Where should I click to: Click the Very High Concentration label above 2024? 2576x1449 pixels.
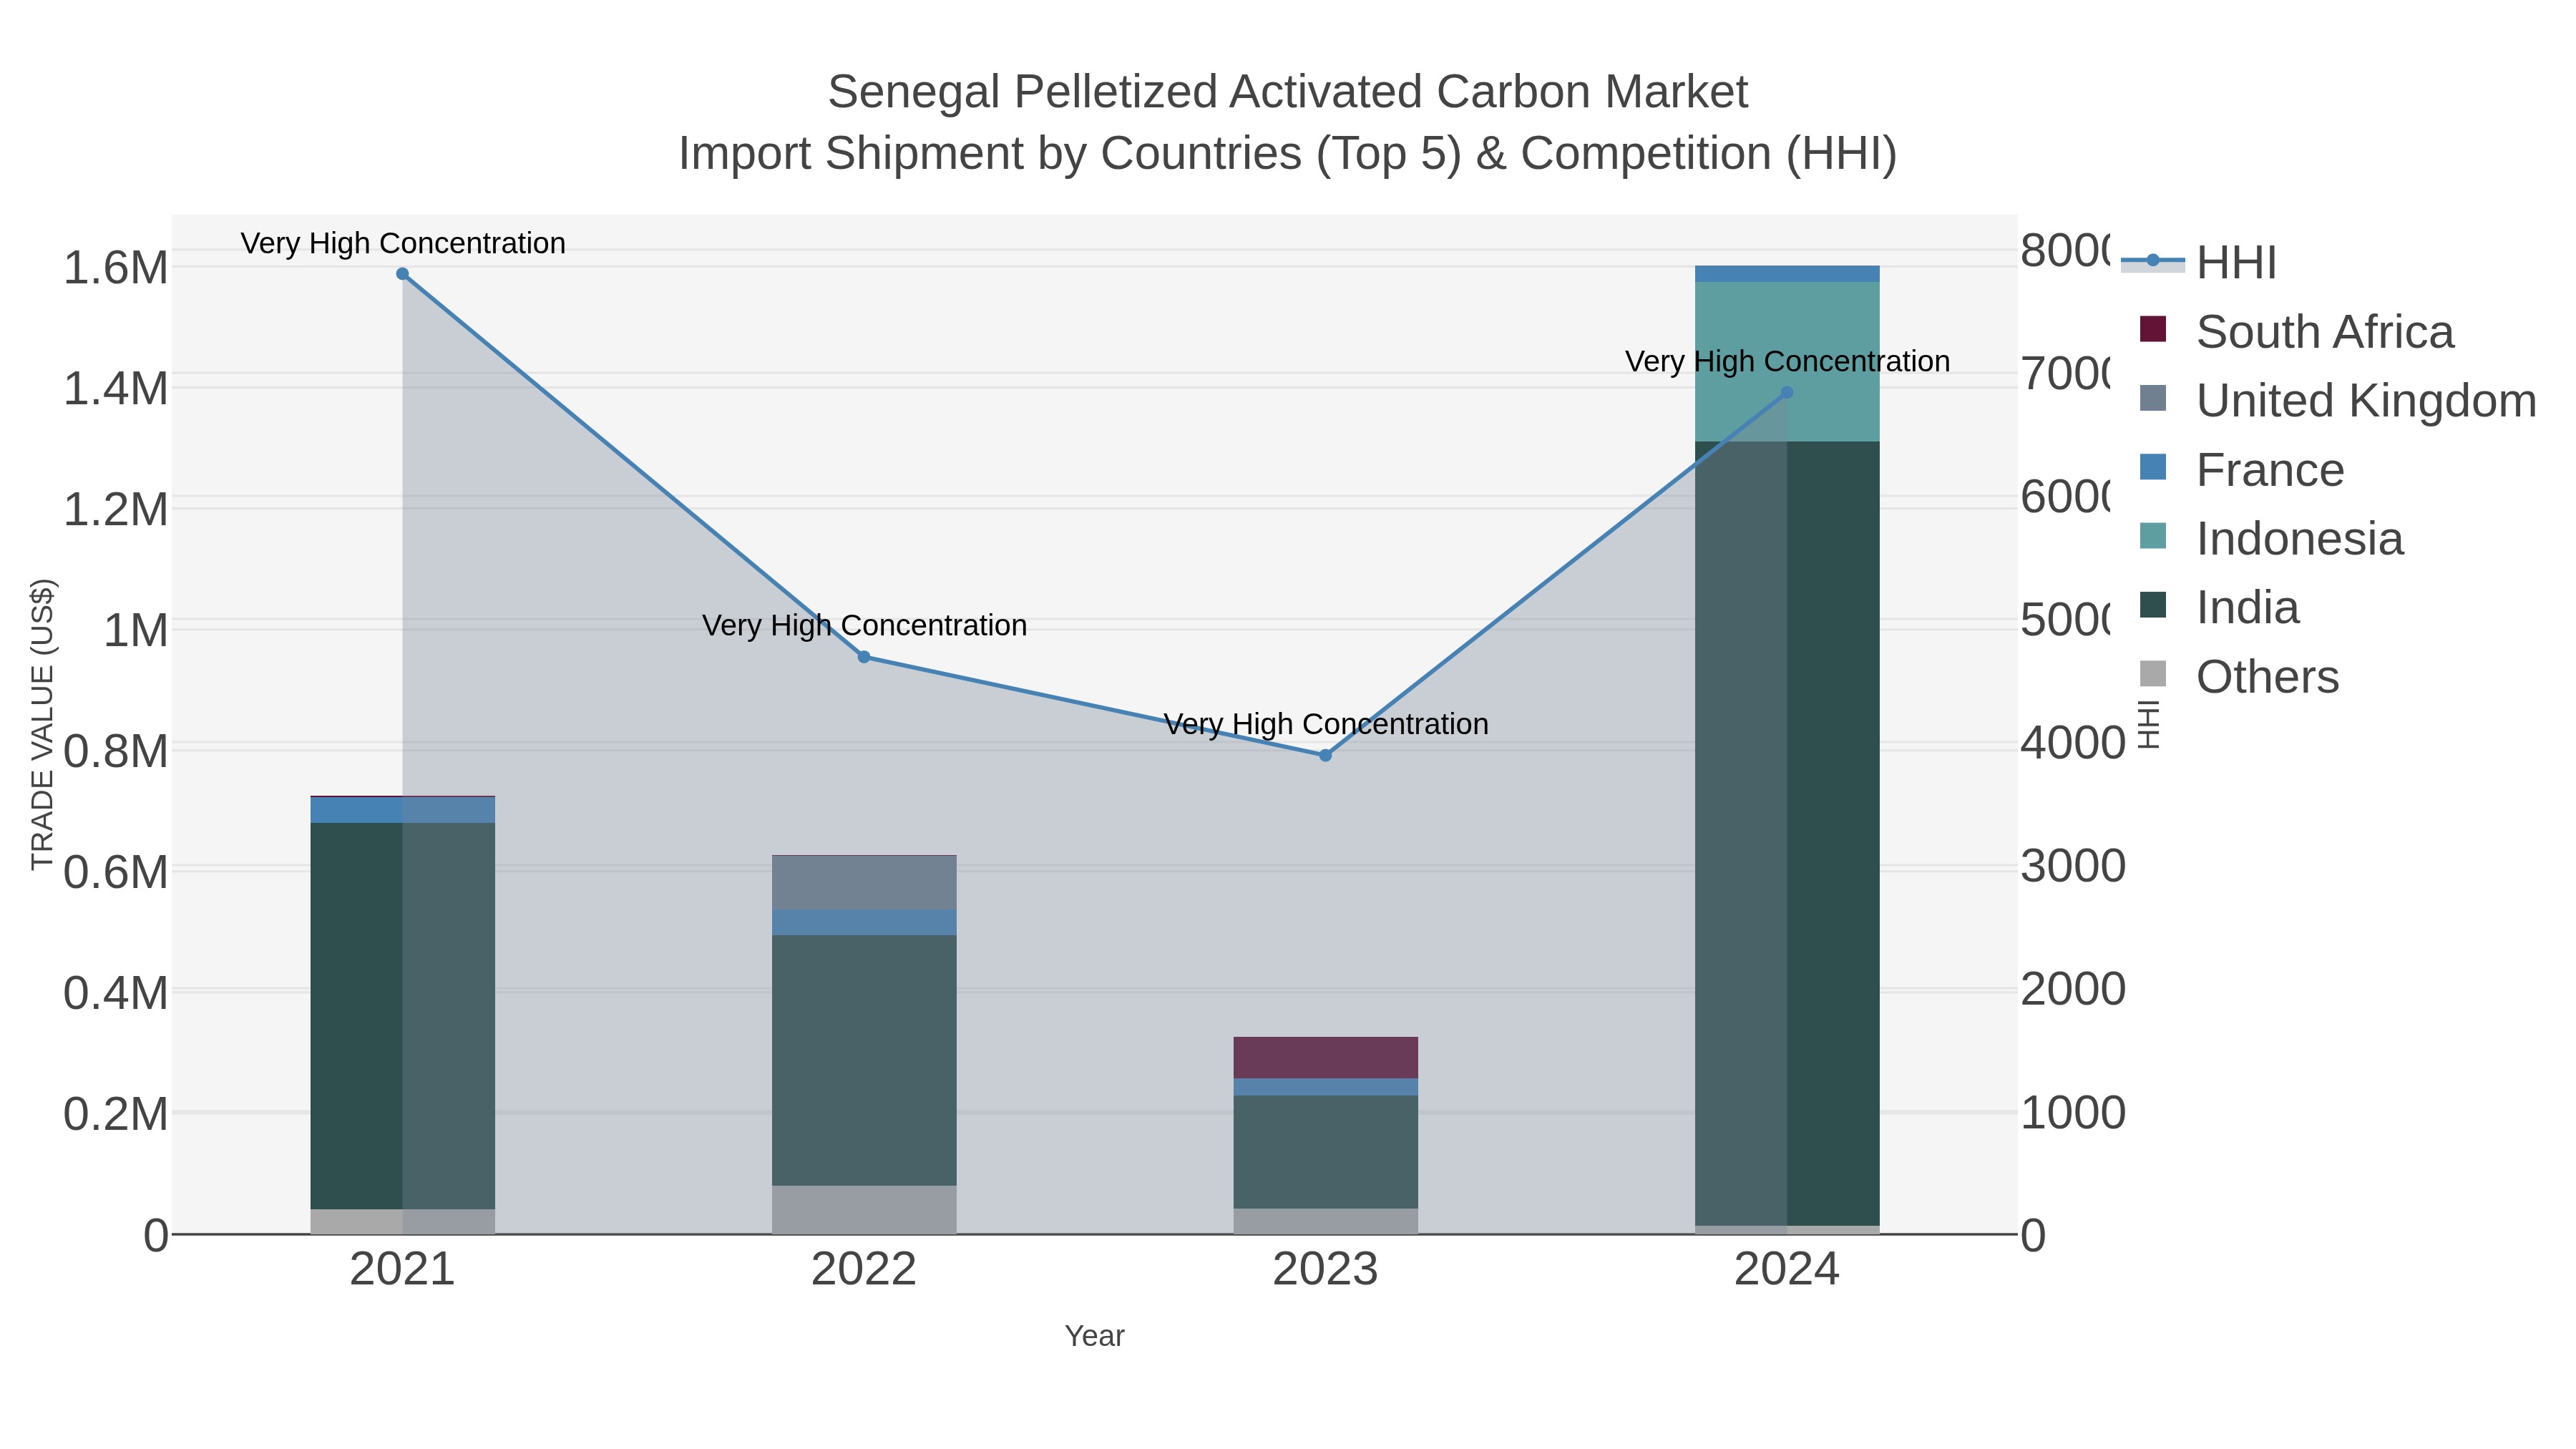tap(1787, 361)
